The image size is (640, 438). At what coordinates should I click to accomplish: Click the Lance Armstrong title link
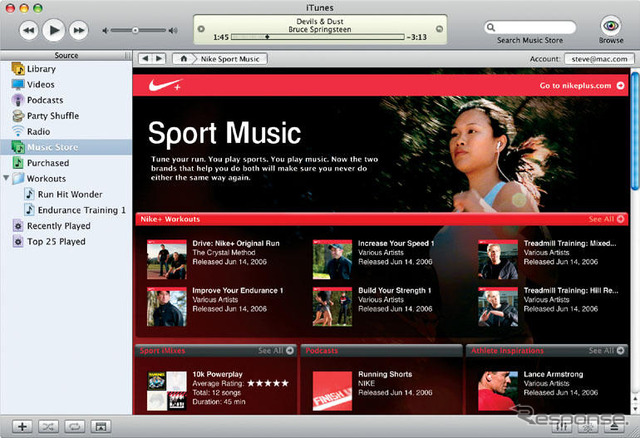(x=553, y=374)
